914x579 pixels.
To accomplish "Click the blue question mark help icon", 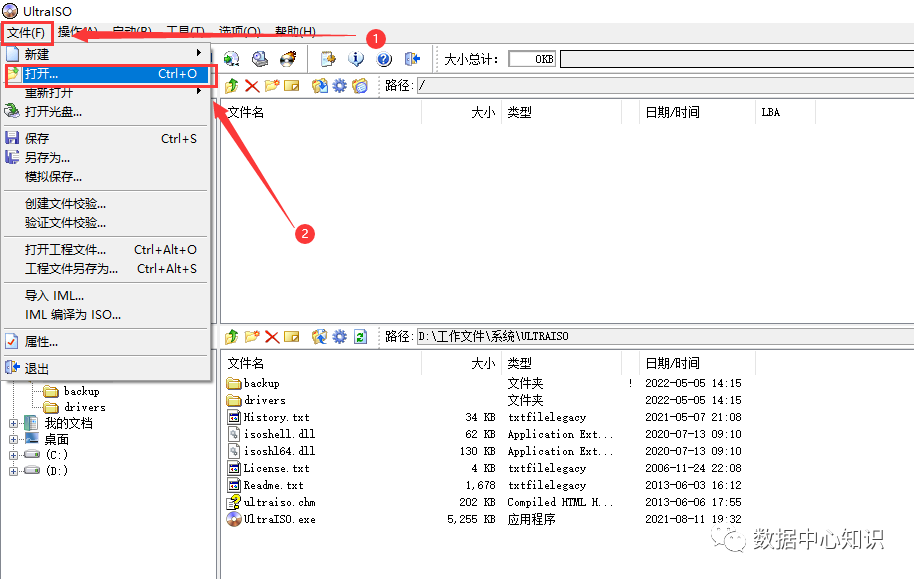I will coord(384,59).
